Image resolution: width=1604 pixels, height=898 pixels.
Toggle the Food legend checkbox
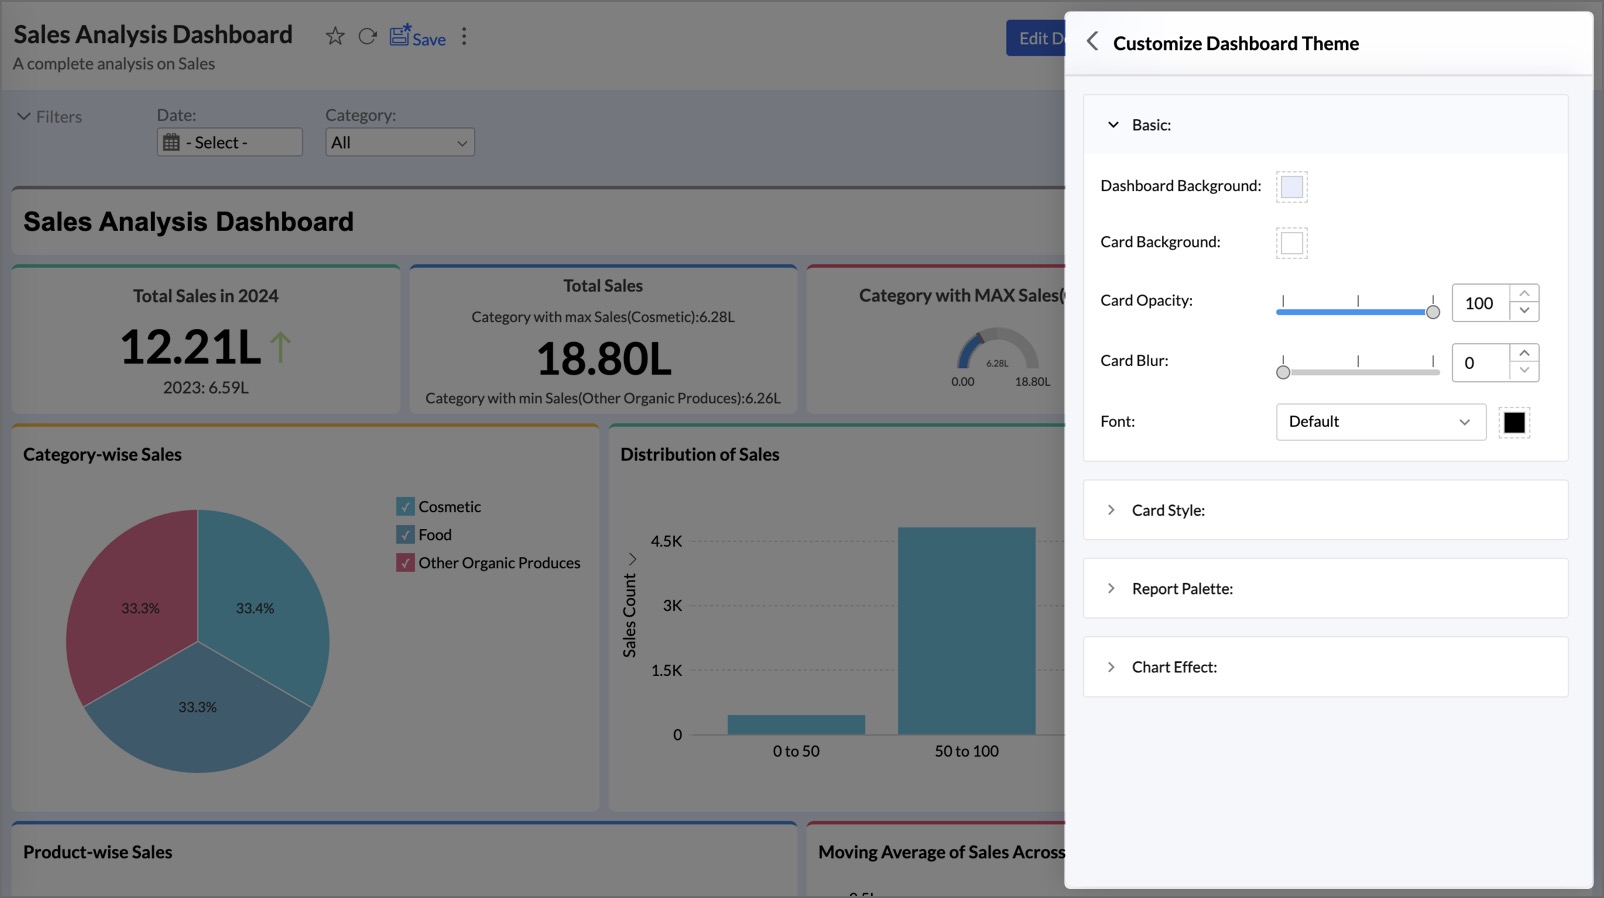(x=405, y=535)
